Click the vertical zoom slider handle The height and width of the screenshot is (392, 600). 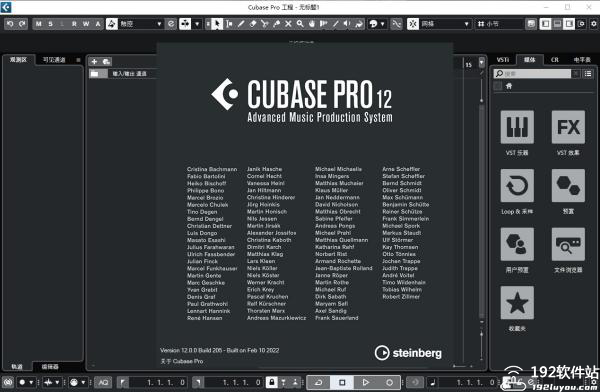pos(481,100)
